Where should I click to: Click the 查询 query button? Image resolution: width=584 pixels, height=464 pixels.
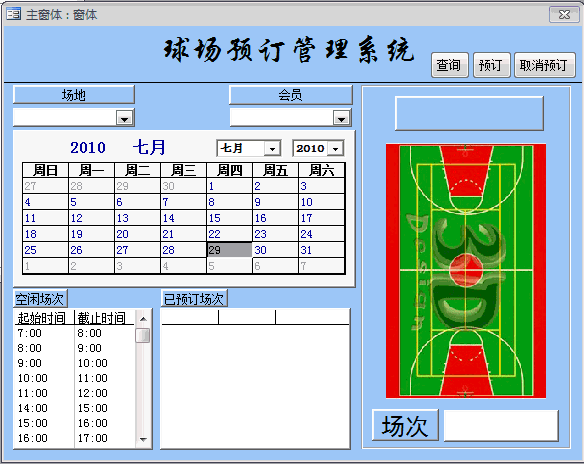pyautogui.click(x=449, y=65)
